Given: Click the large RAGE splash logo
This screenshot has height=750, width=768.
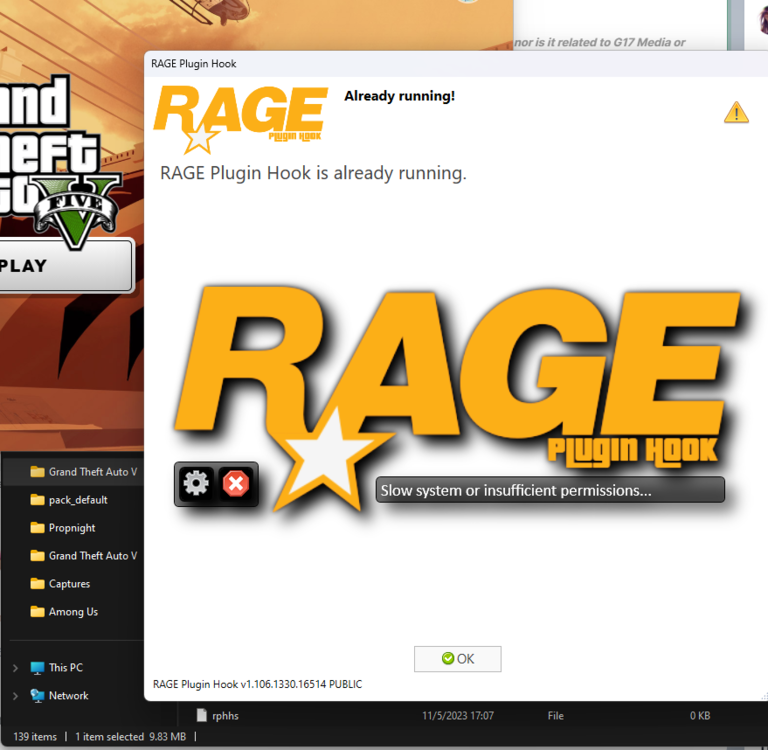Looking at the screenshot, I should click(x=458, y=397).
